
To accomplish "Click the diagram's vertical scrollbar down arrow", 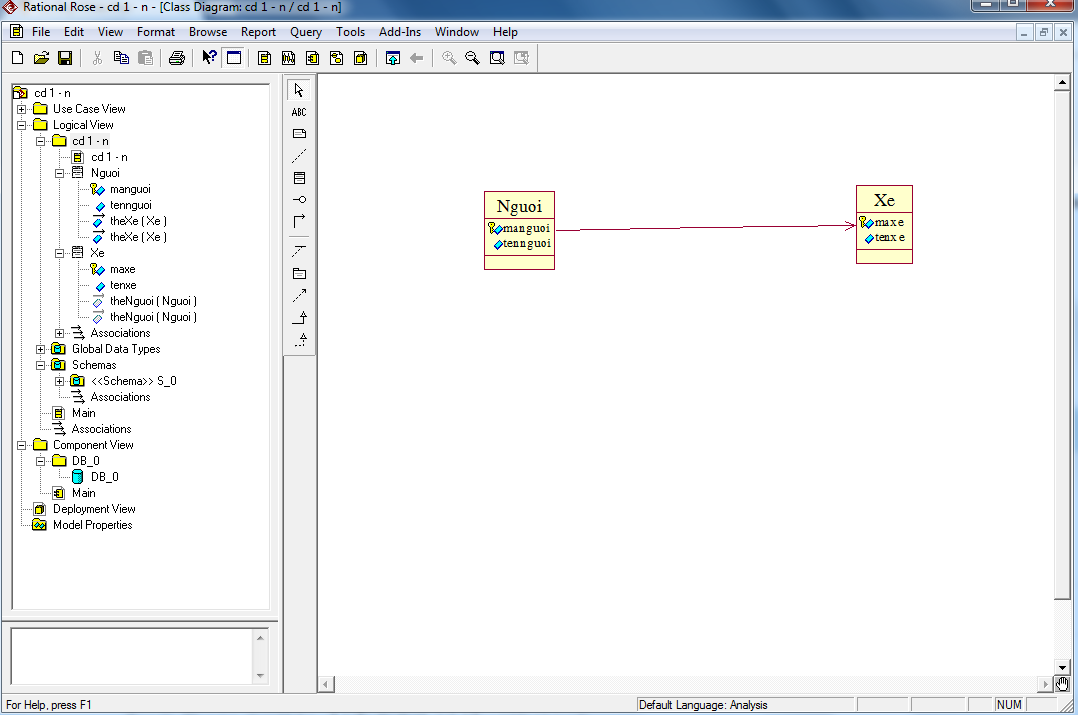I will pyautogui.click(x=1063, y=667).
